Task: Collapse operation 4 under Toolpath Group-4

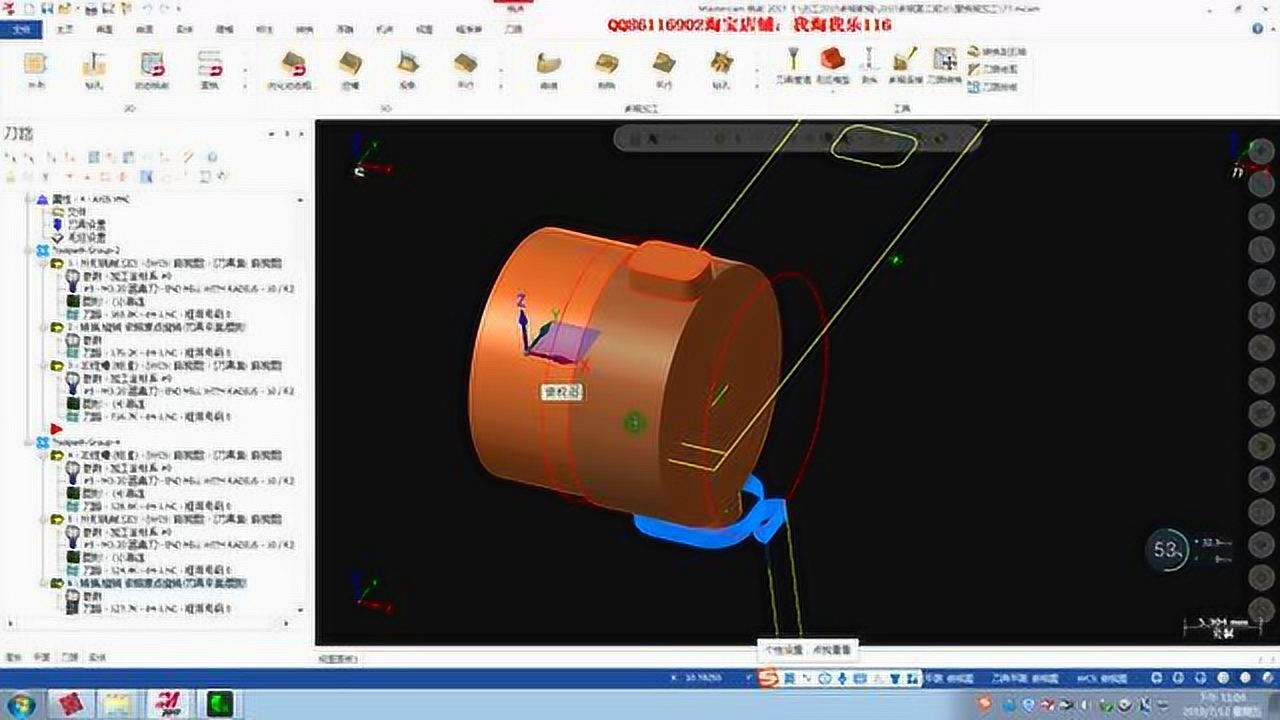Action: point(43,455)
